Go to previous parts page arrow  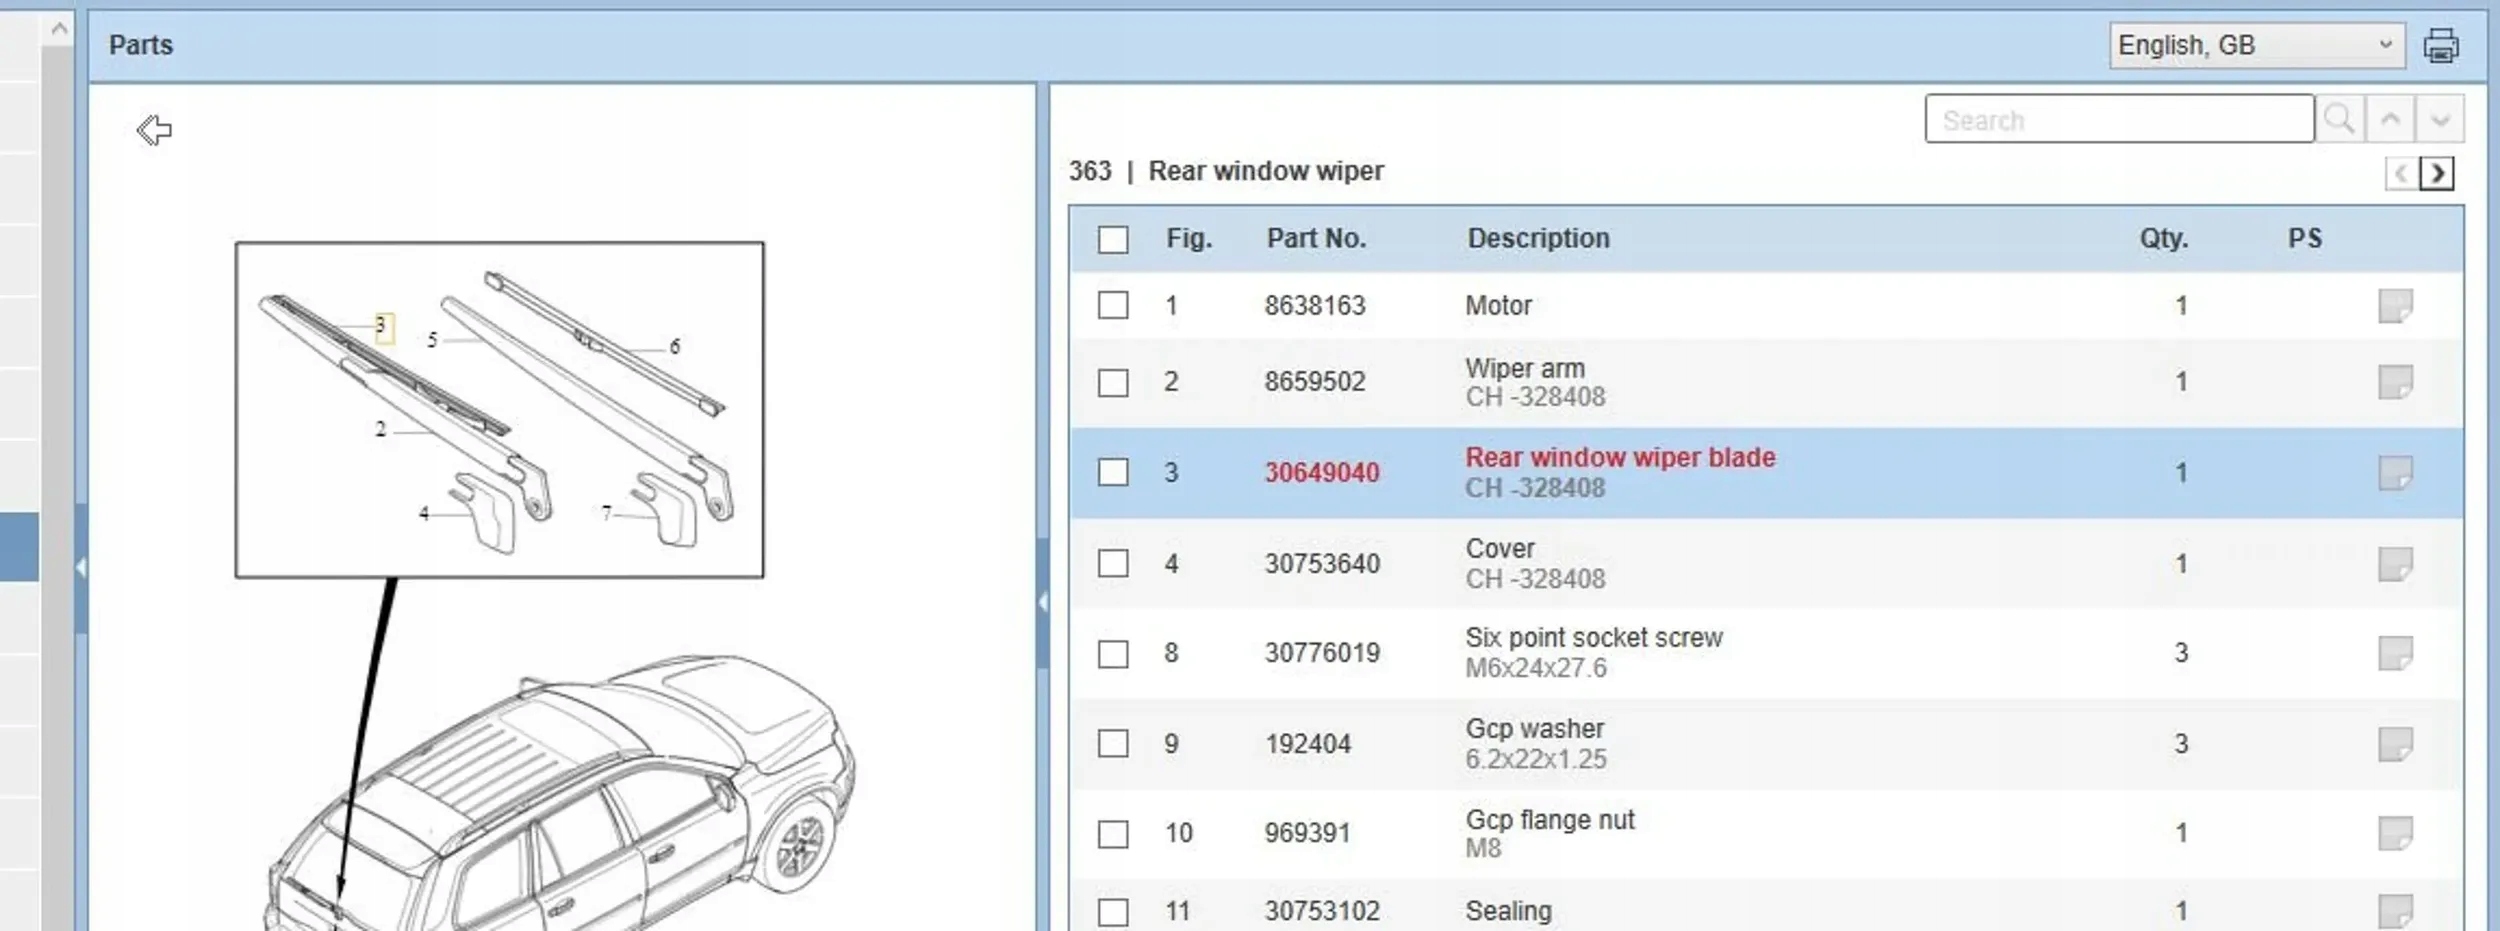click(x=2401, y=174)
